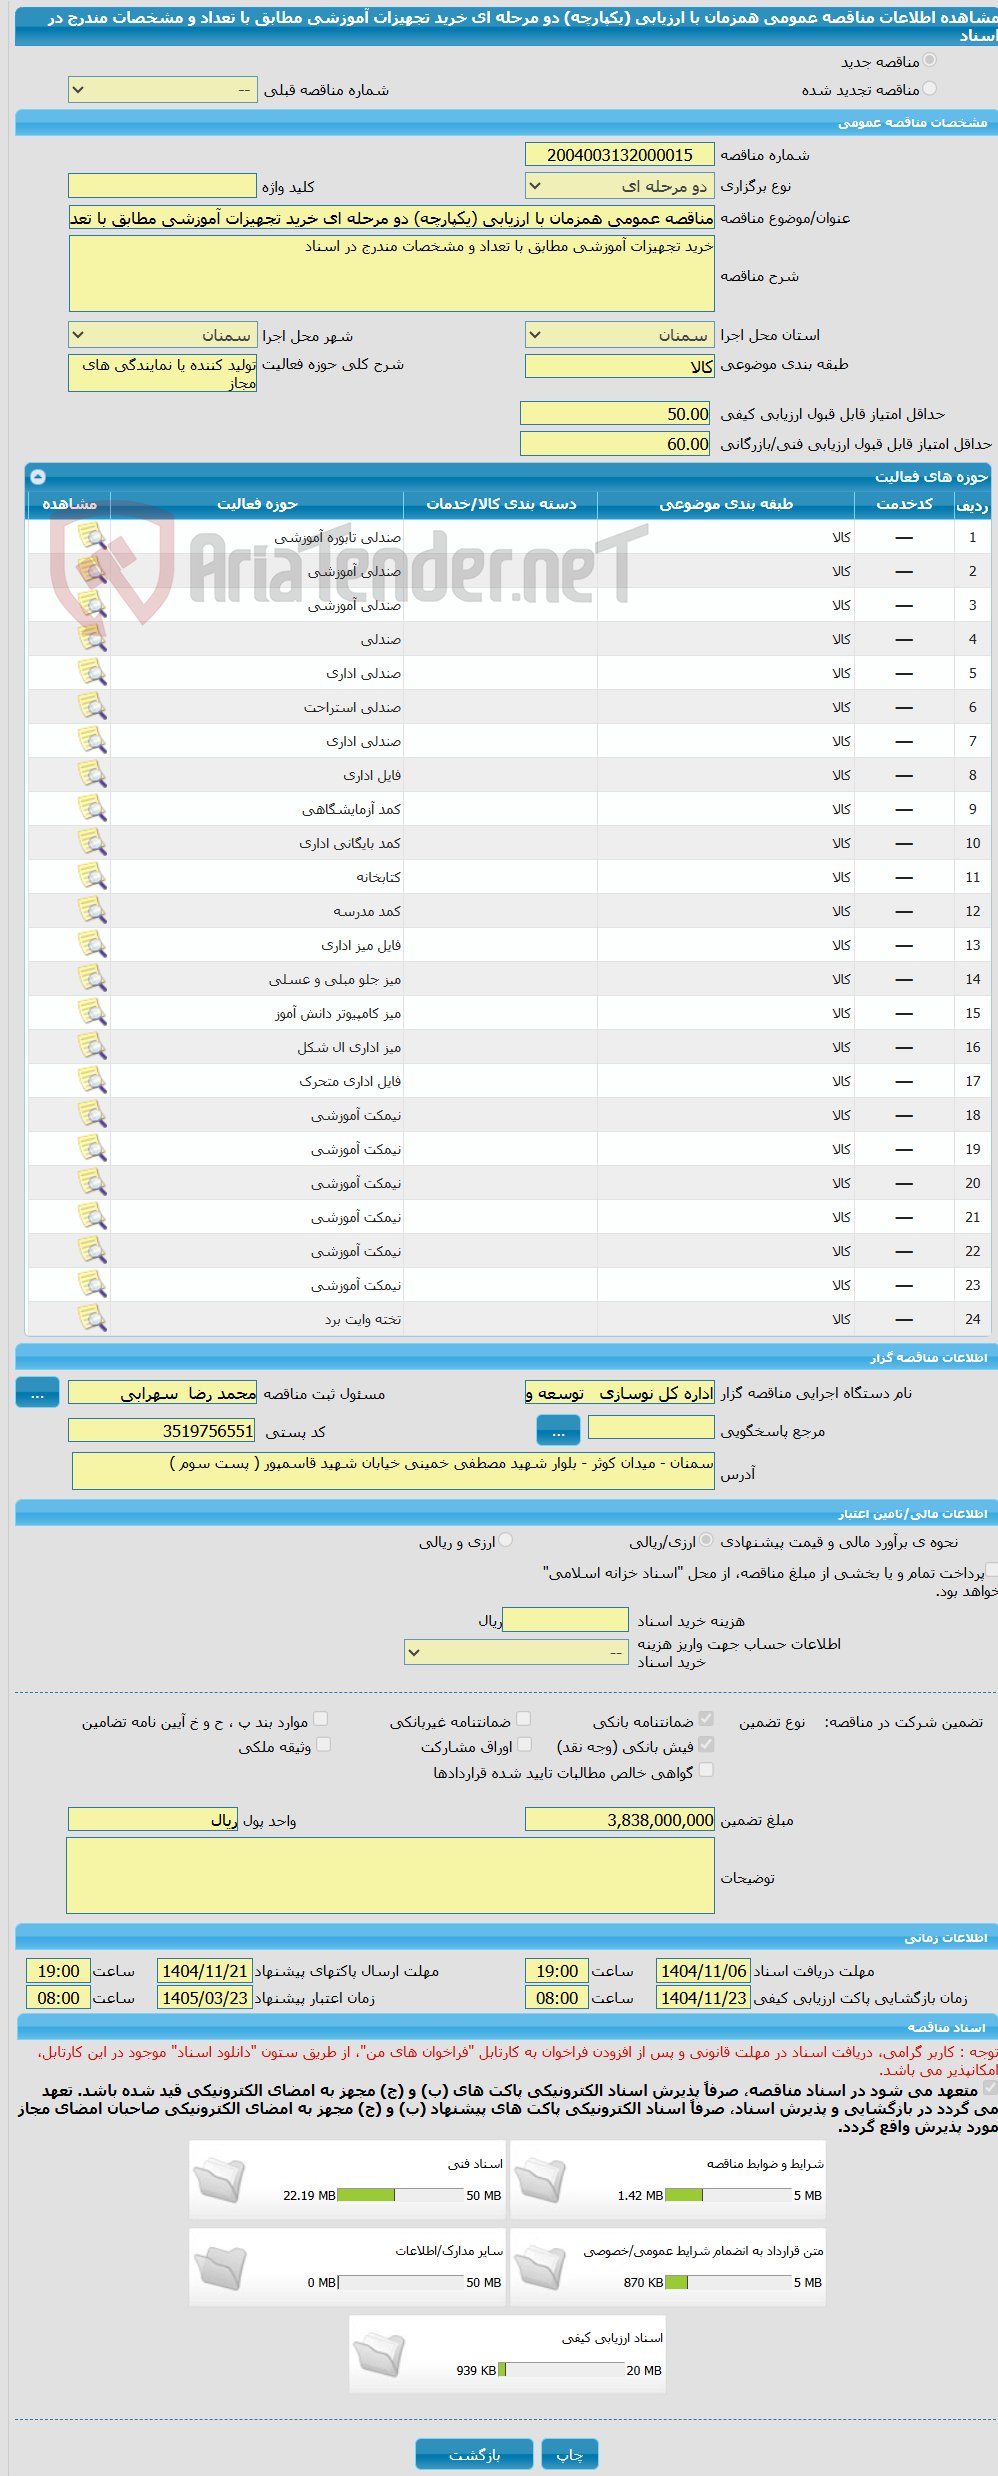Toggle اوراق مشارکت checkbox
Screen dimensions: 998x2476
click(523, 1744)
